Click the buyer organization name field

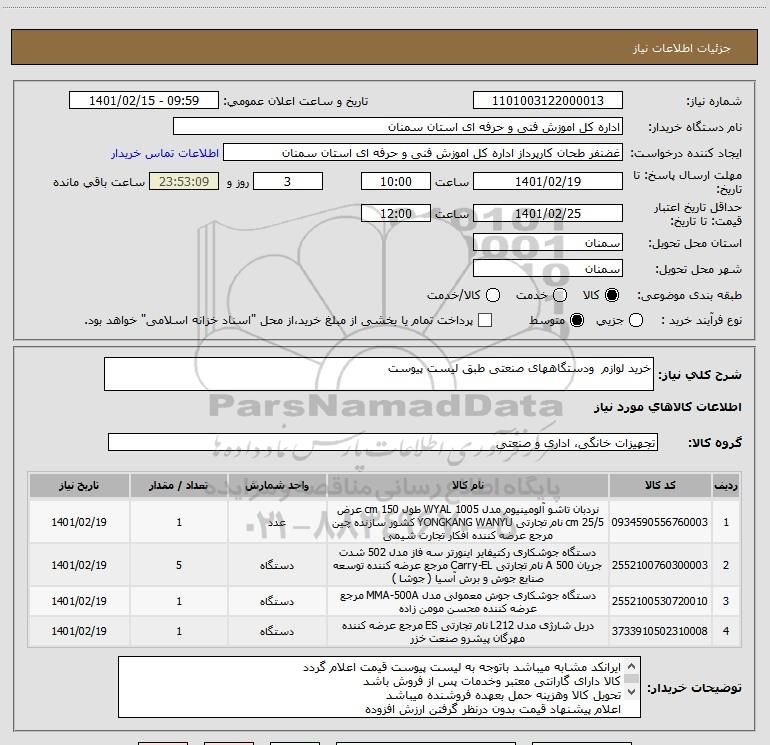pos(398,127)
